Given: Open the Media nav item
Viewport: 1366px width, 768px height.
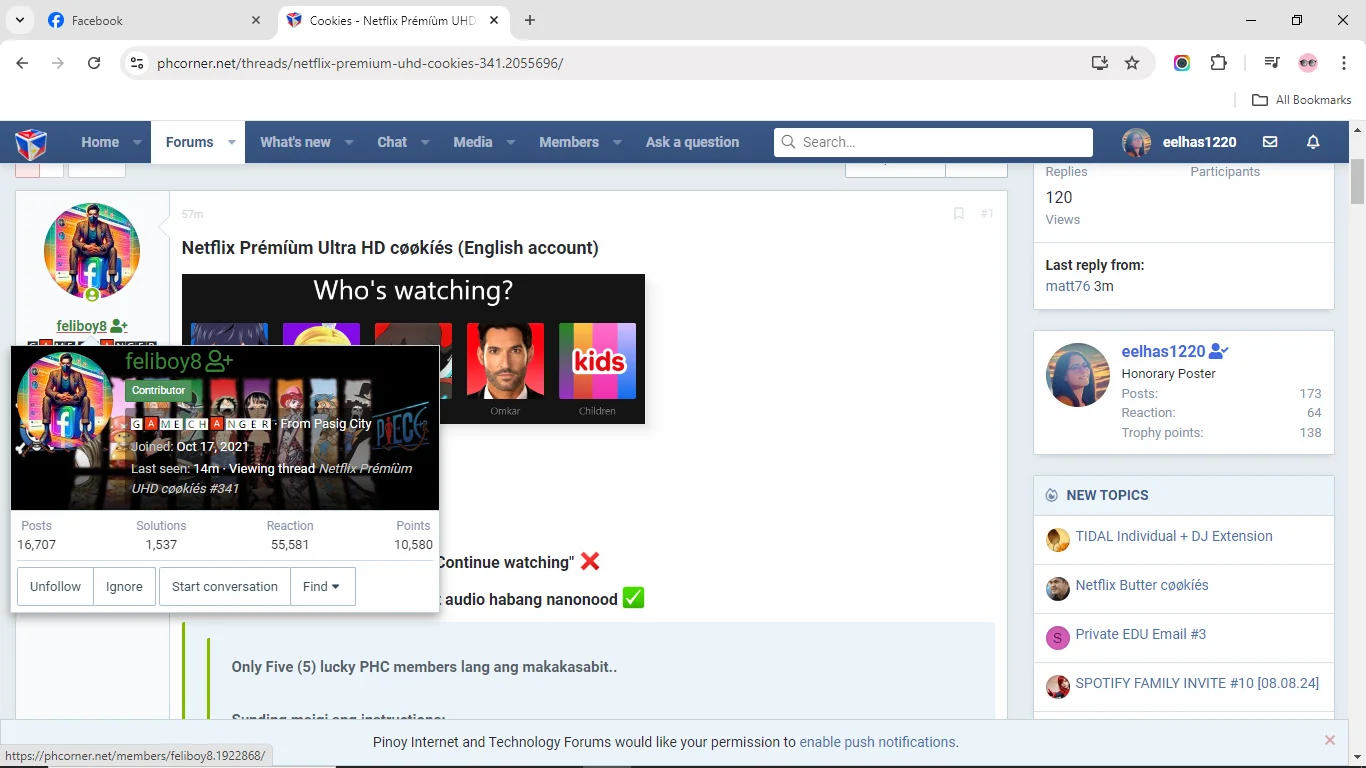Looking at the screenshot, I should pyautogui.click(x=473, y=142).
